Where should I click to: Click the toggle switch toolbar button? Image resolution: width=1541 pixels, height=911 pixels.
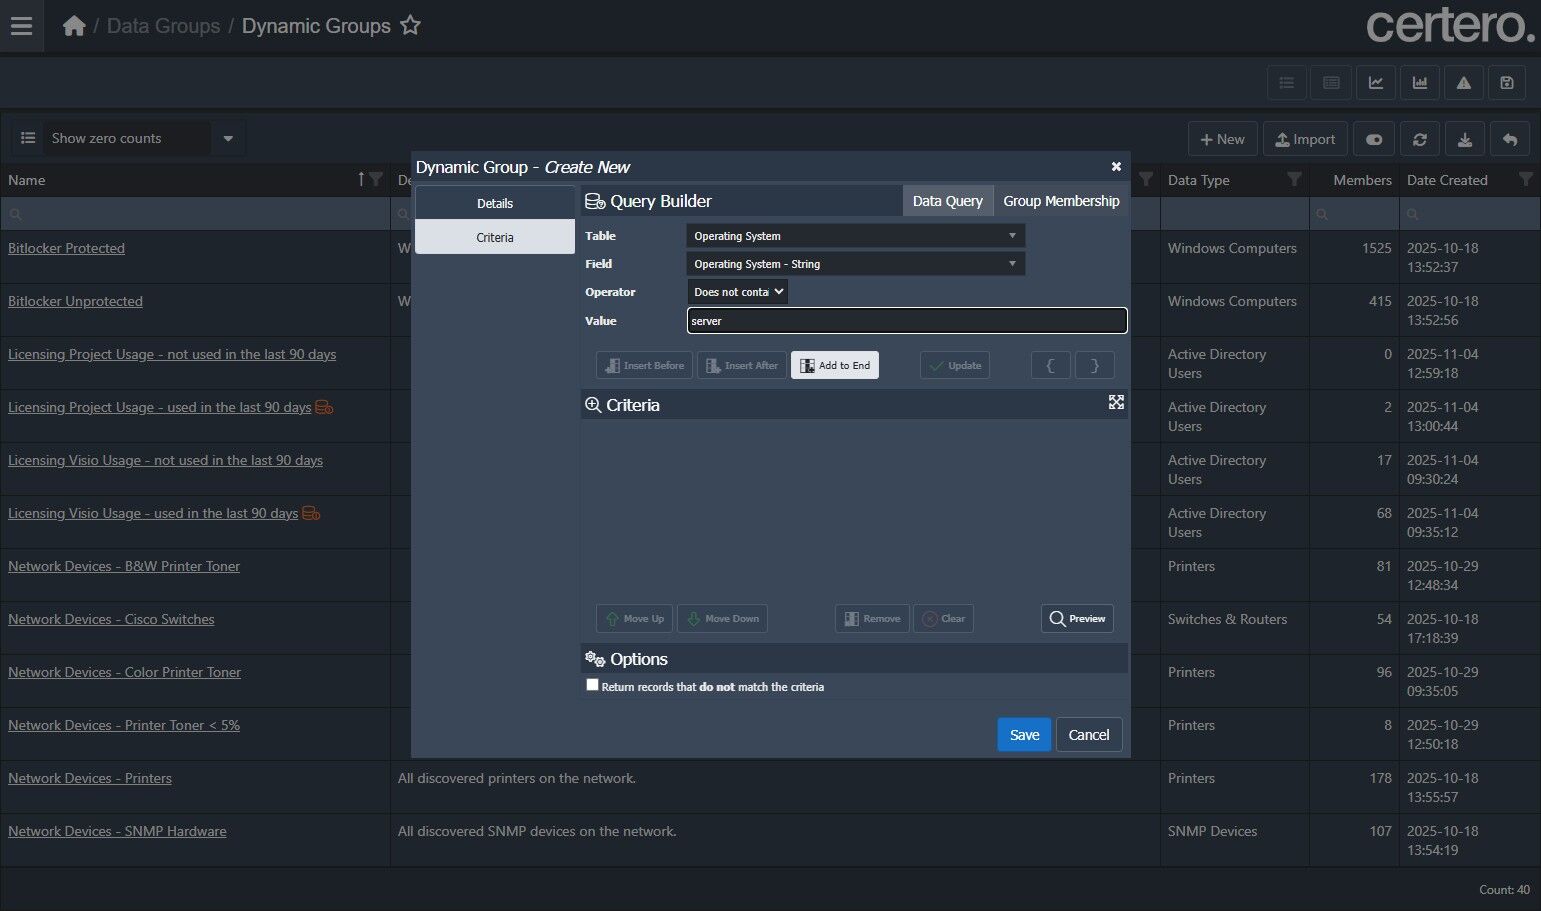point(1374,140)
